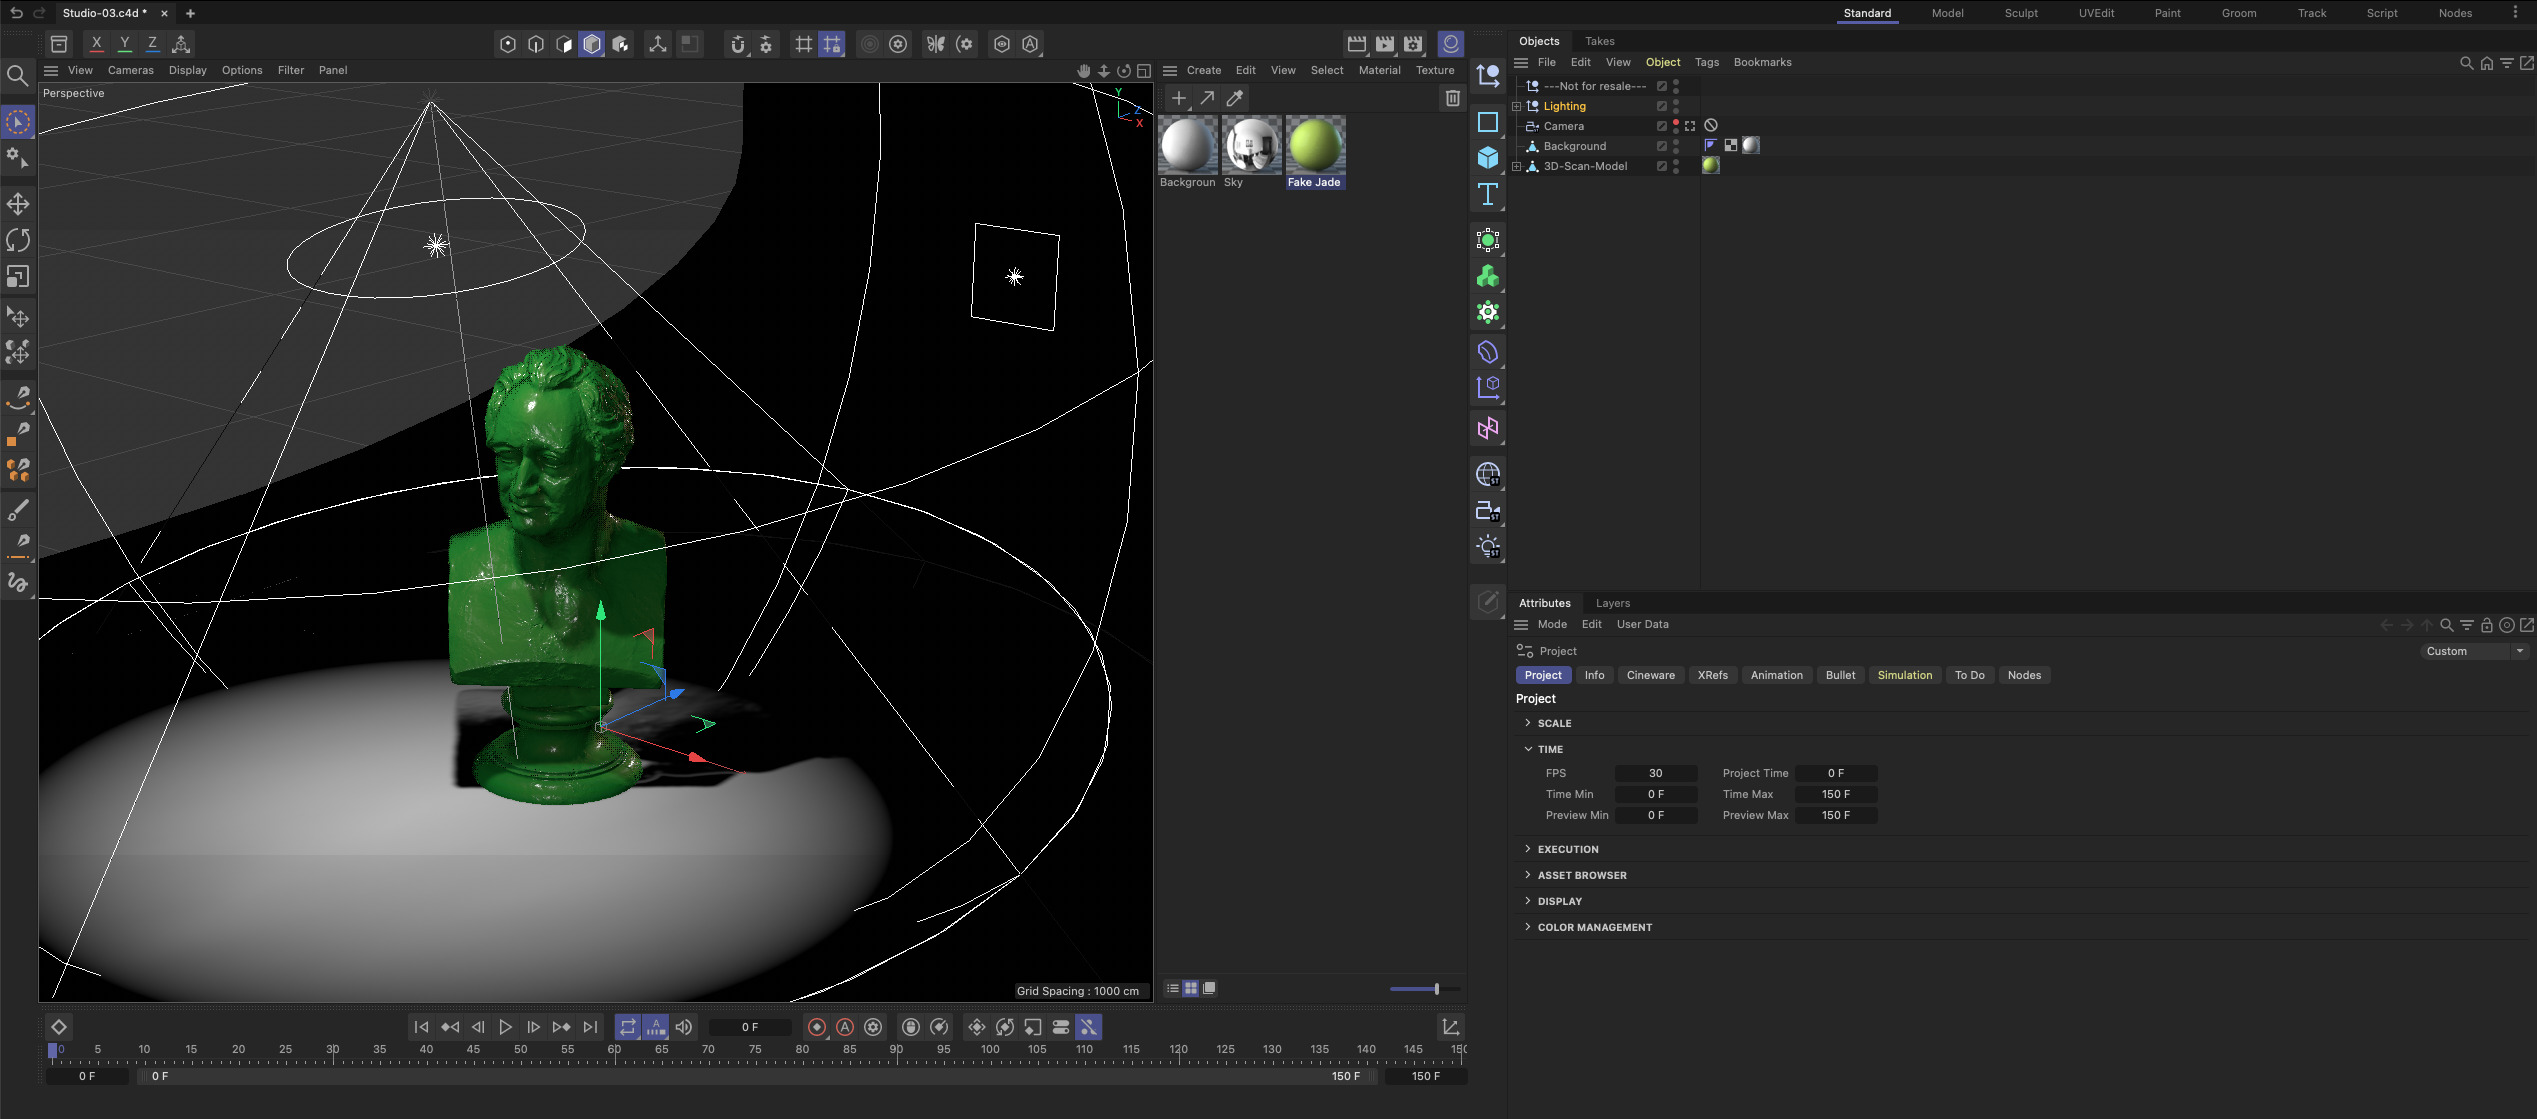The height and width of the screenshot is (1119, 2537).
Task: Open the Simulation project tab
Action: click(1904, 675)
